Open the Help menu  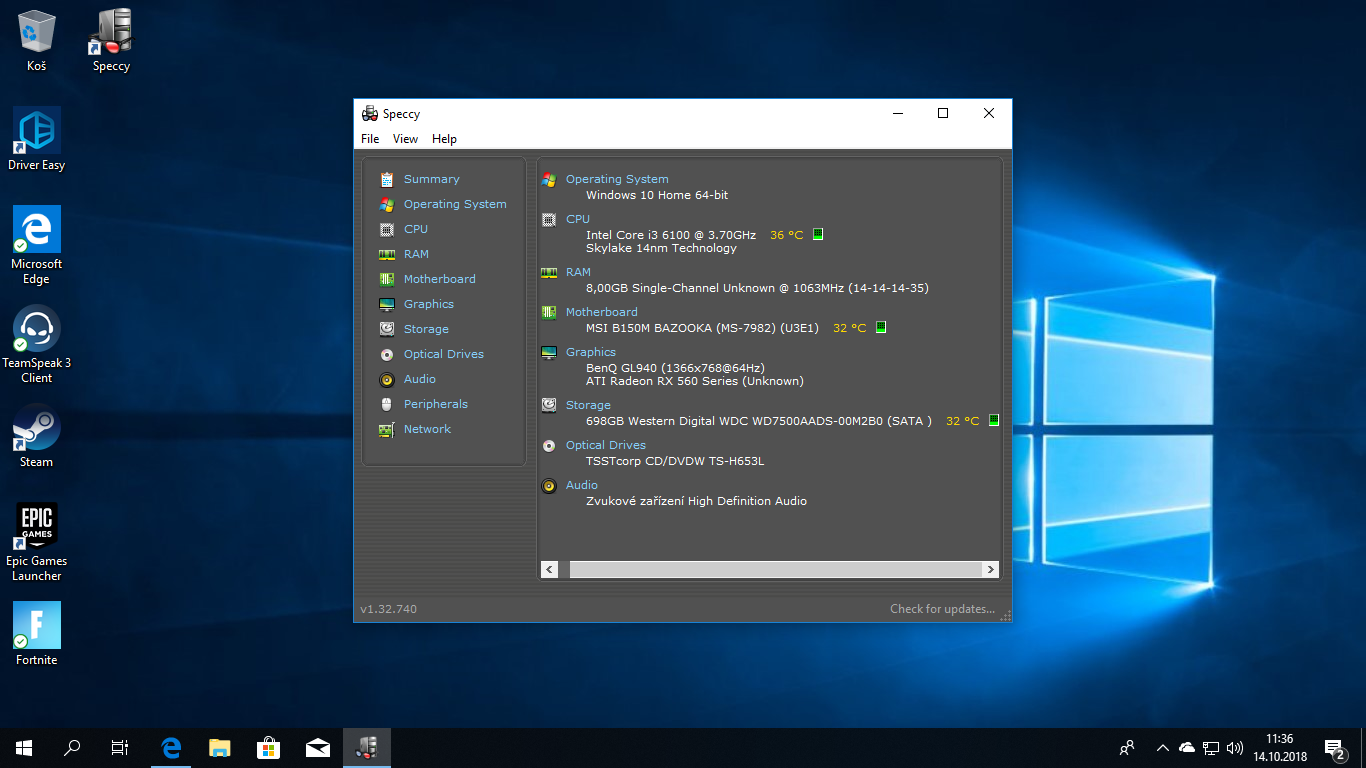444,139
